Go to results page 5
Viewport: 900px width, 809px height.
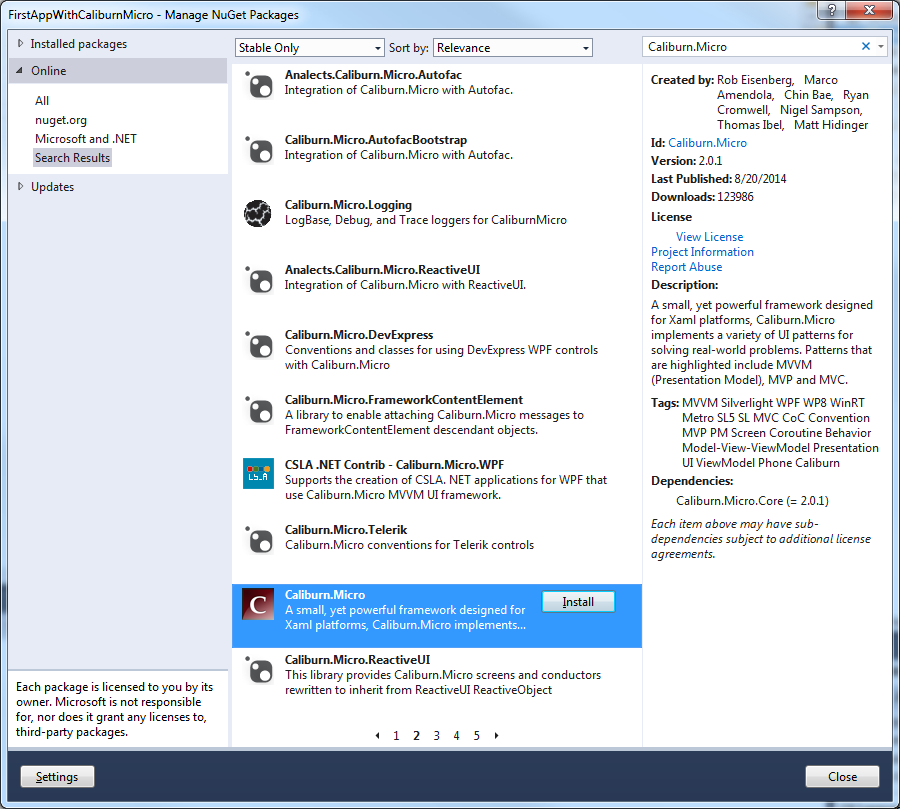[476, 736]
